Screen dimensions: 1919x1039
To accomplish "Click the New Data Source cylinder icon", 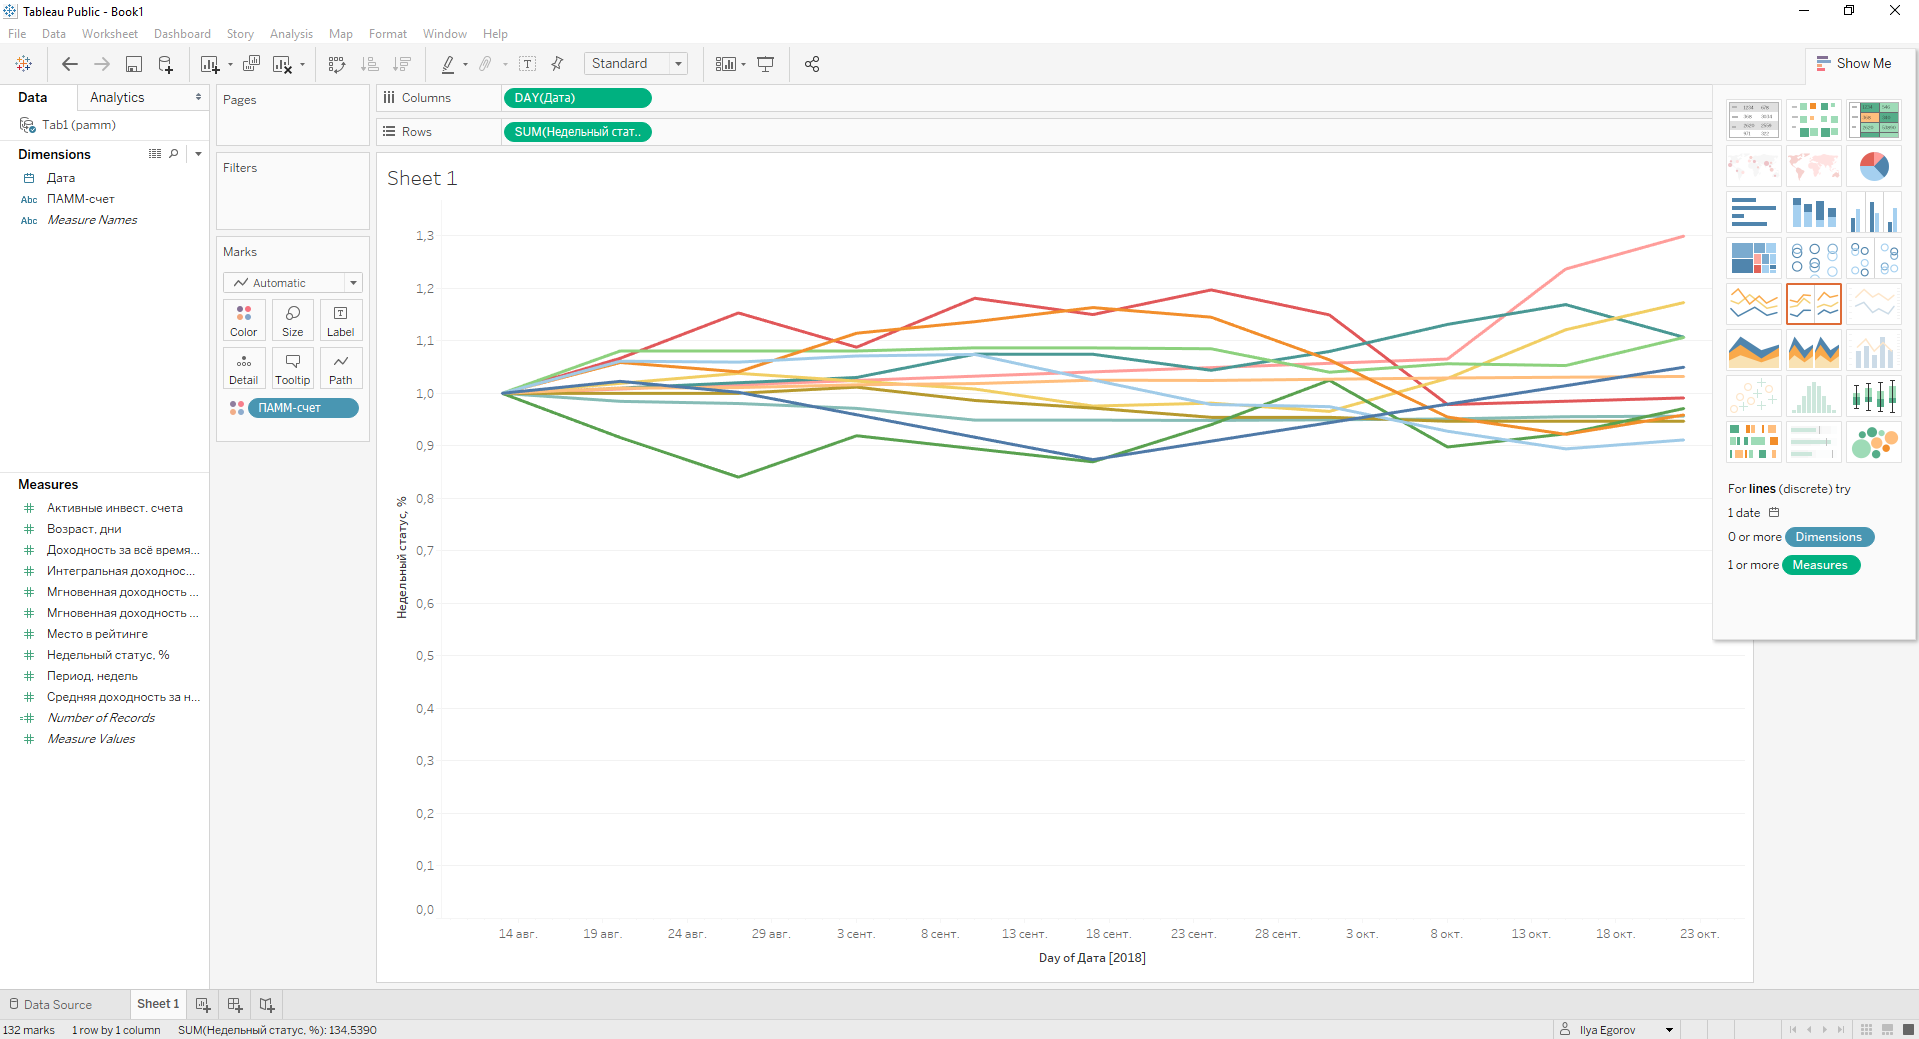I will pos(165,64).
